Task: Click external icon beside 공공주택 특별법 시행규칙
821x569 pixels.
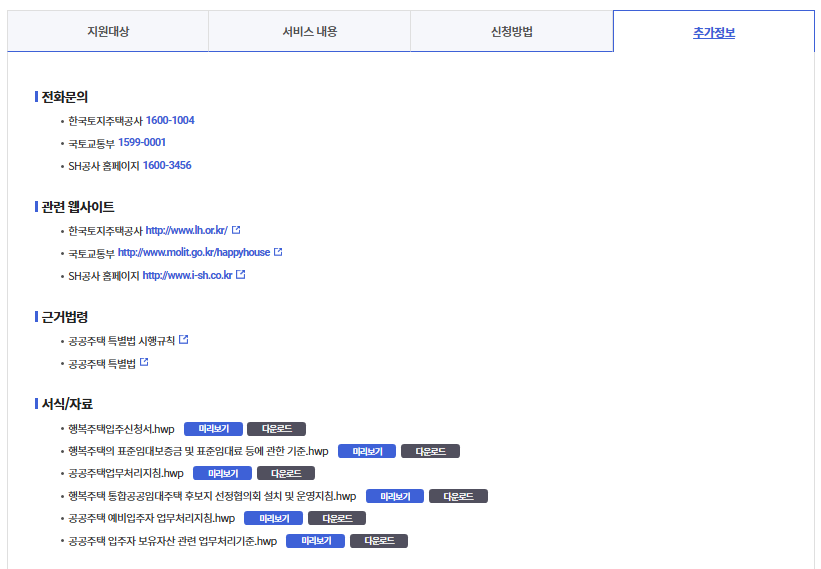Action: [x=183, y=340]
